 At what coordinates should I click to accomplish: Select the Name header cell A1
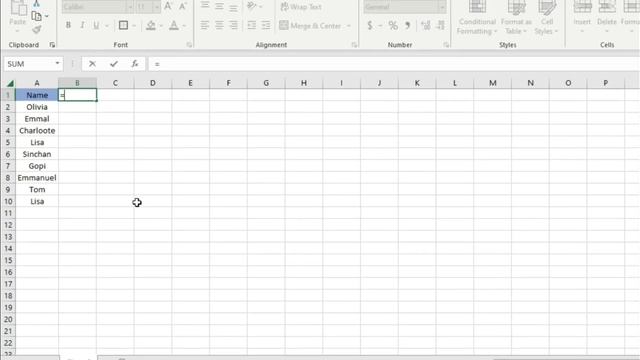point(37,95)
